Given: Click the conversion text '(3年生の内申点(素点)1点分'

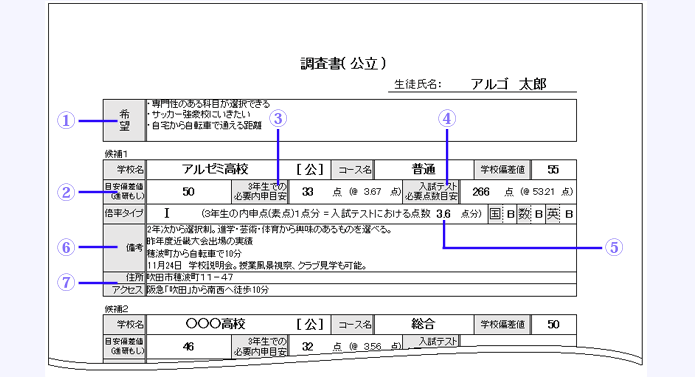Looking at the screenshot, I should click(x=260, y=214).
